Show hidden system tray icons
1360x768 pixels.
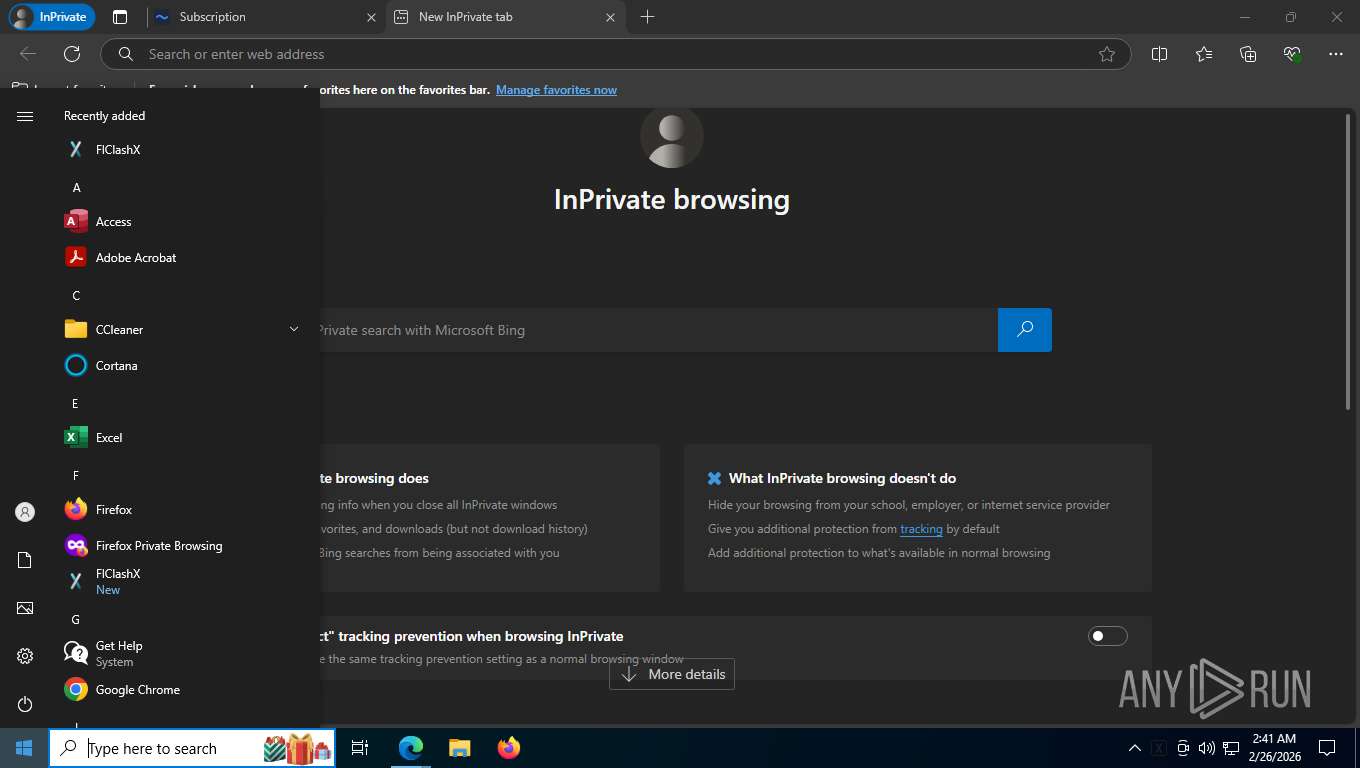tap(1134, 748)
